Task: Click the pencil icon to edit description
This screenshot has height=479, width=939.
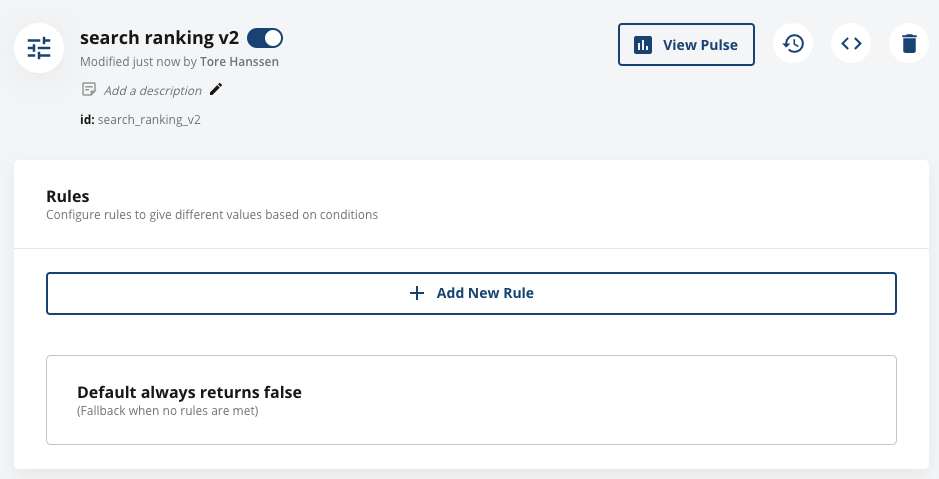Action: point(216,90)
